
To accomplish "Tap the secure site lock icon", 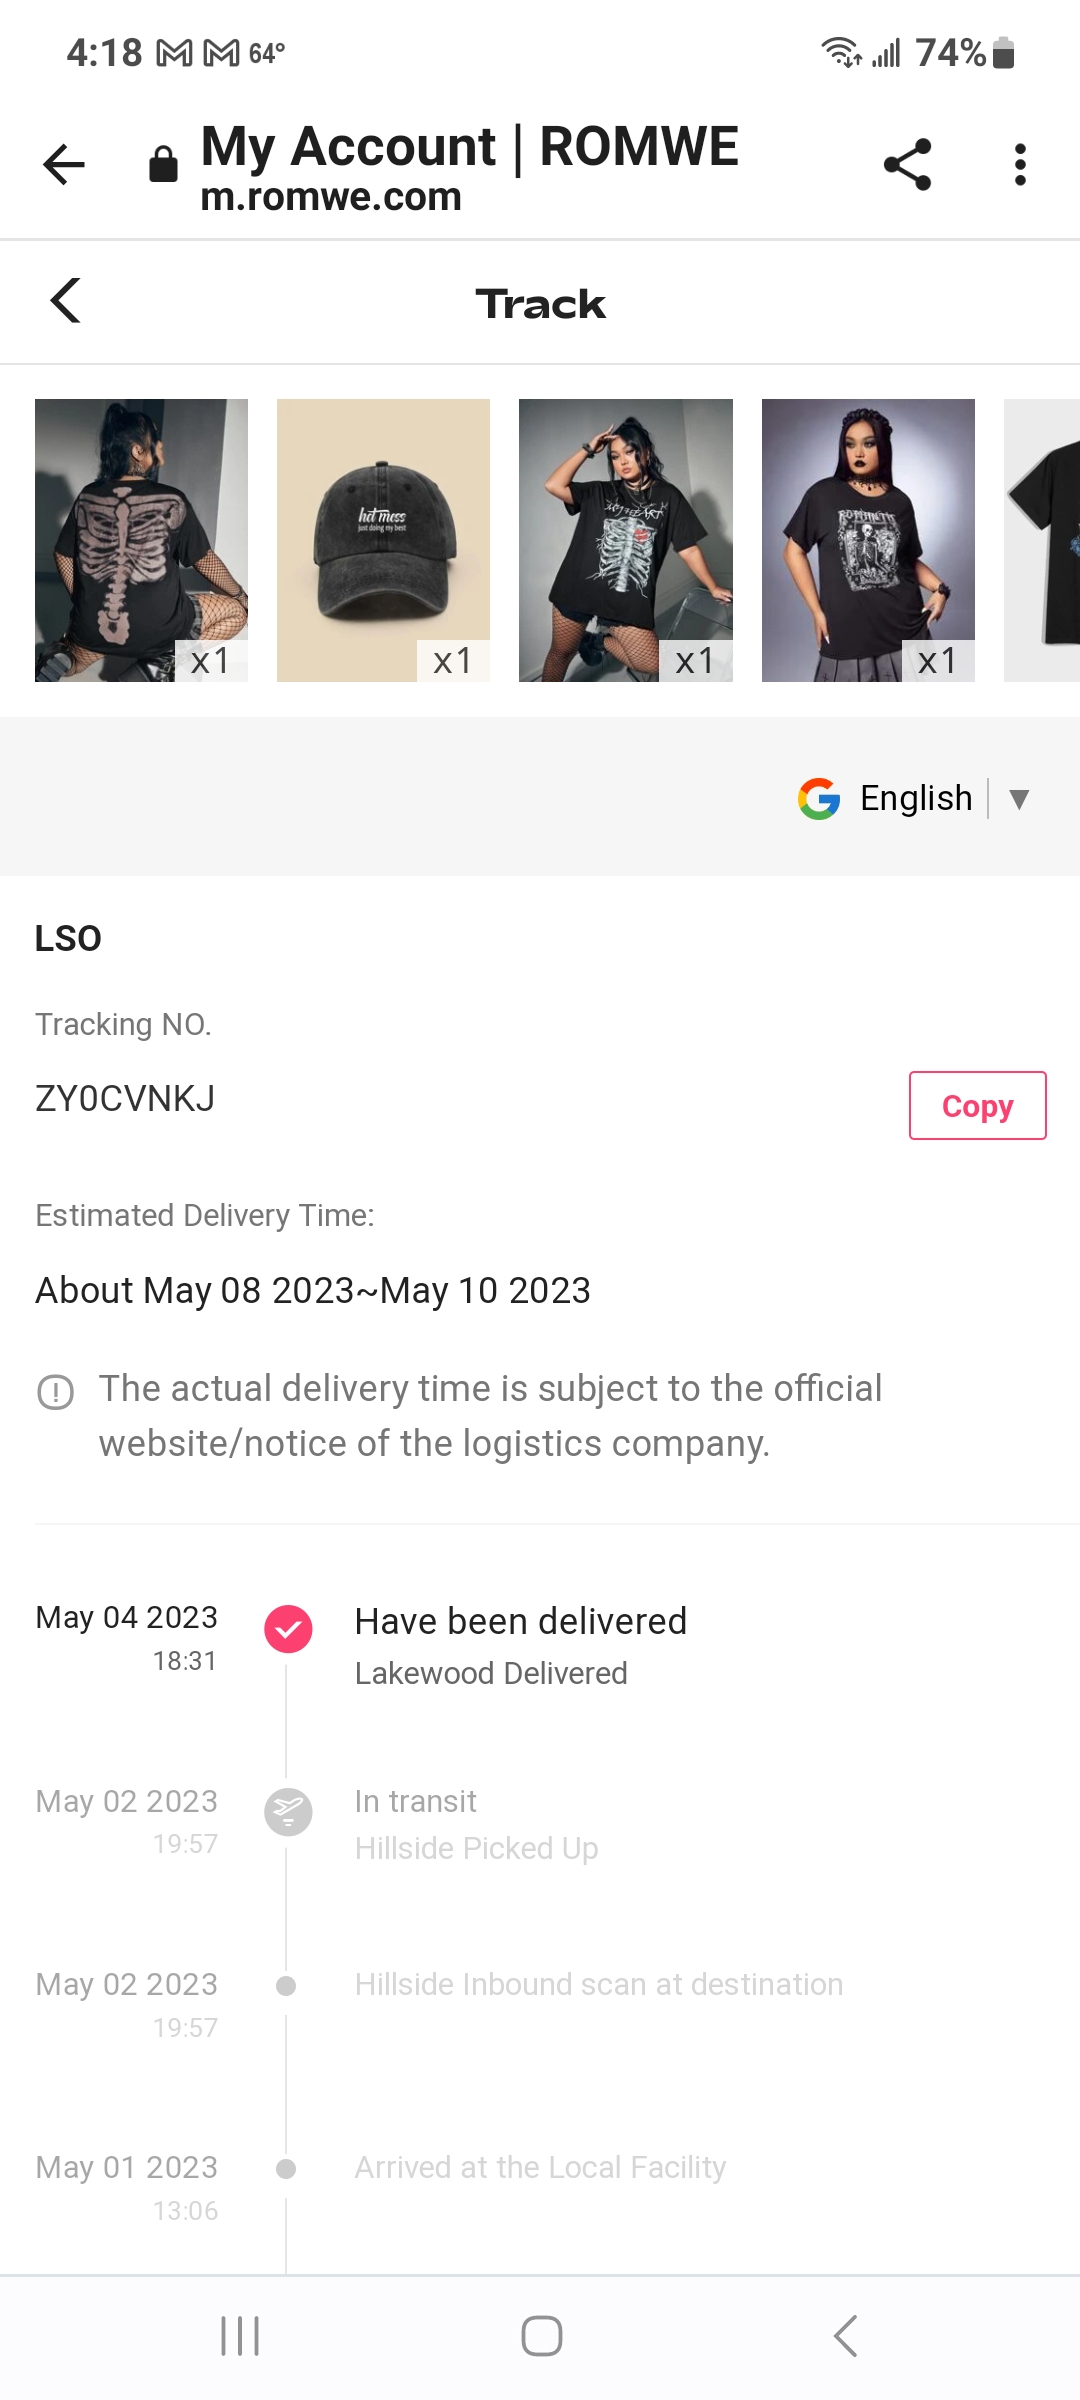I will 163,165.
